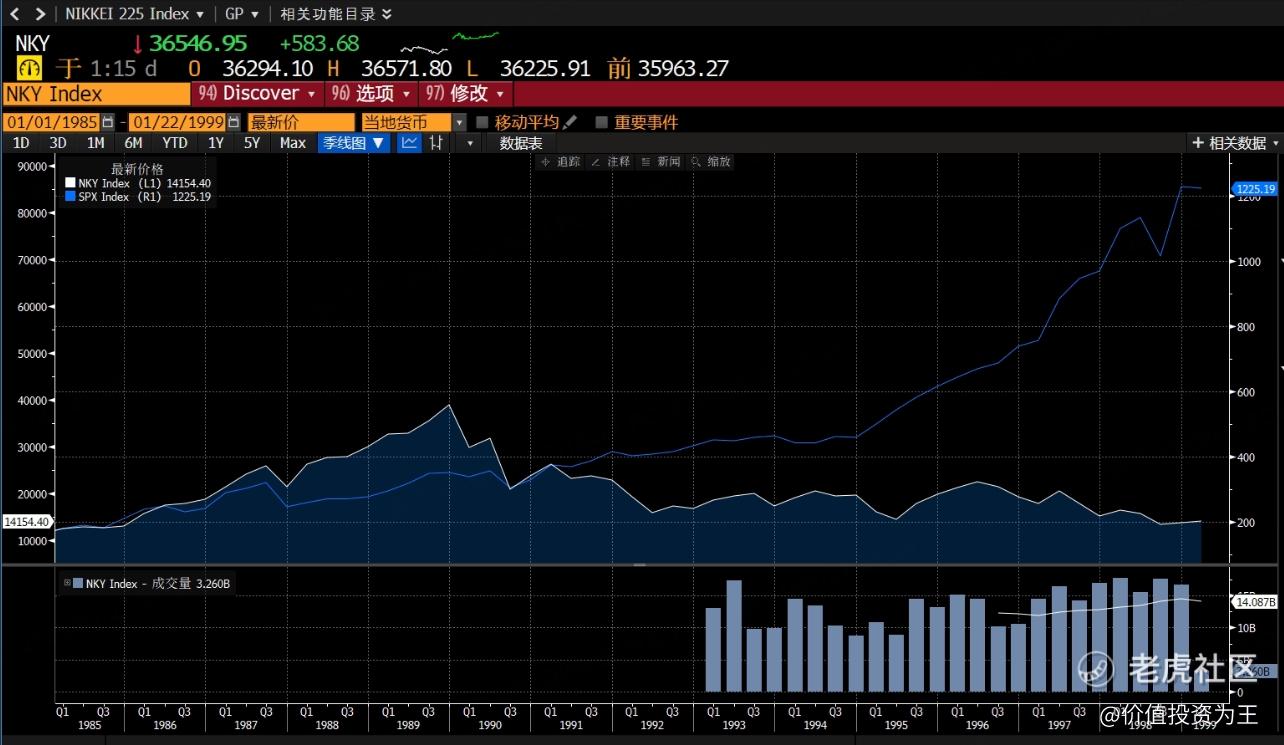Image resolution: width=1284 pixels, height=745 pixels.
Task: Select the bar/candle chart type icon
Action: pyautogui.click(x=436, y=143)
